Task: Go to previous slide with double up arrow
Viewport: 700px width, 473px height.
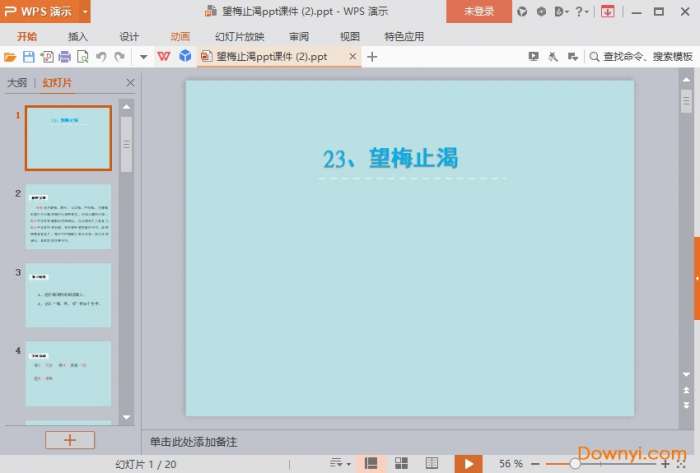Action: (686, 390)
